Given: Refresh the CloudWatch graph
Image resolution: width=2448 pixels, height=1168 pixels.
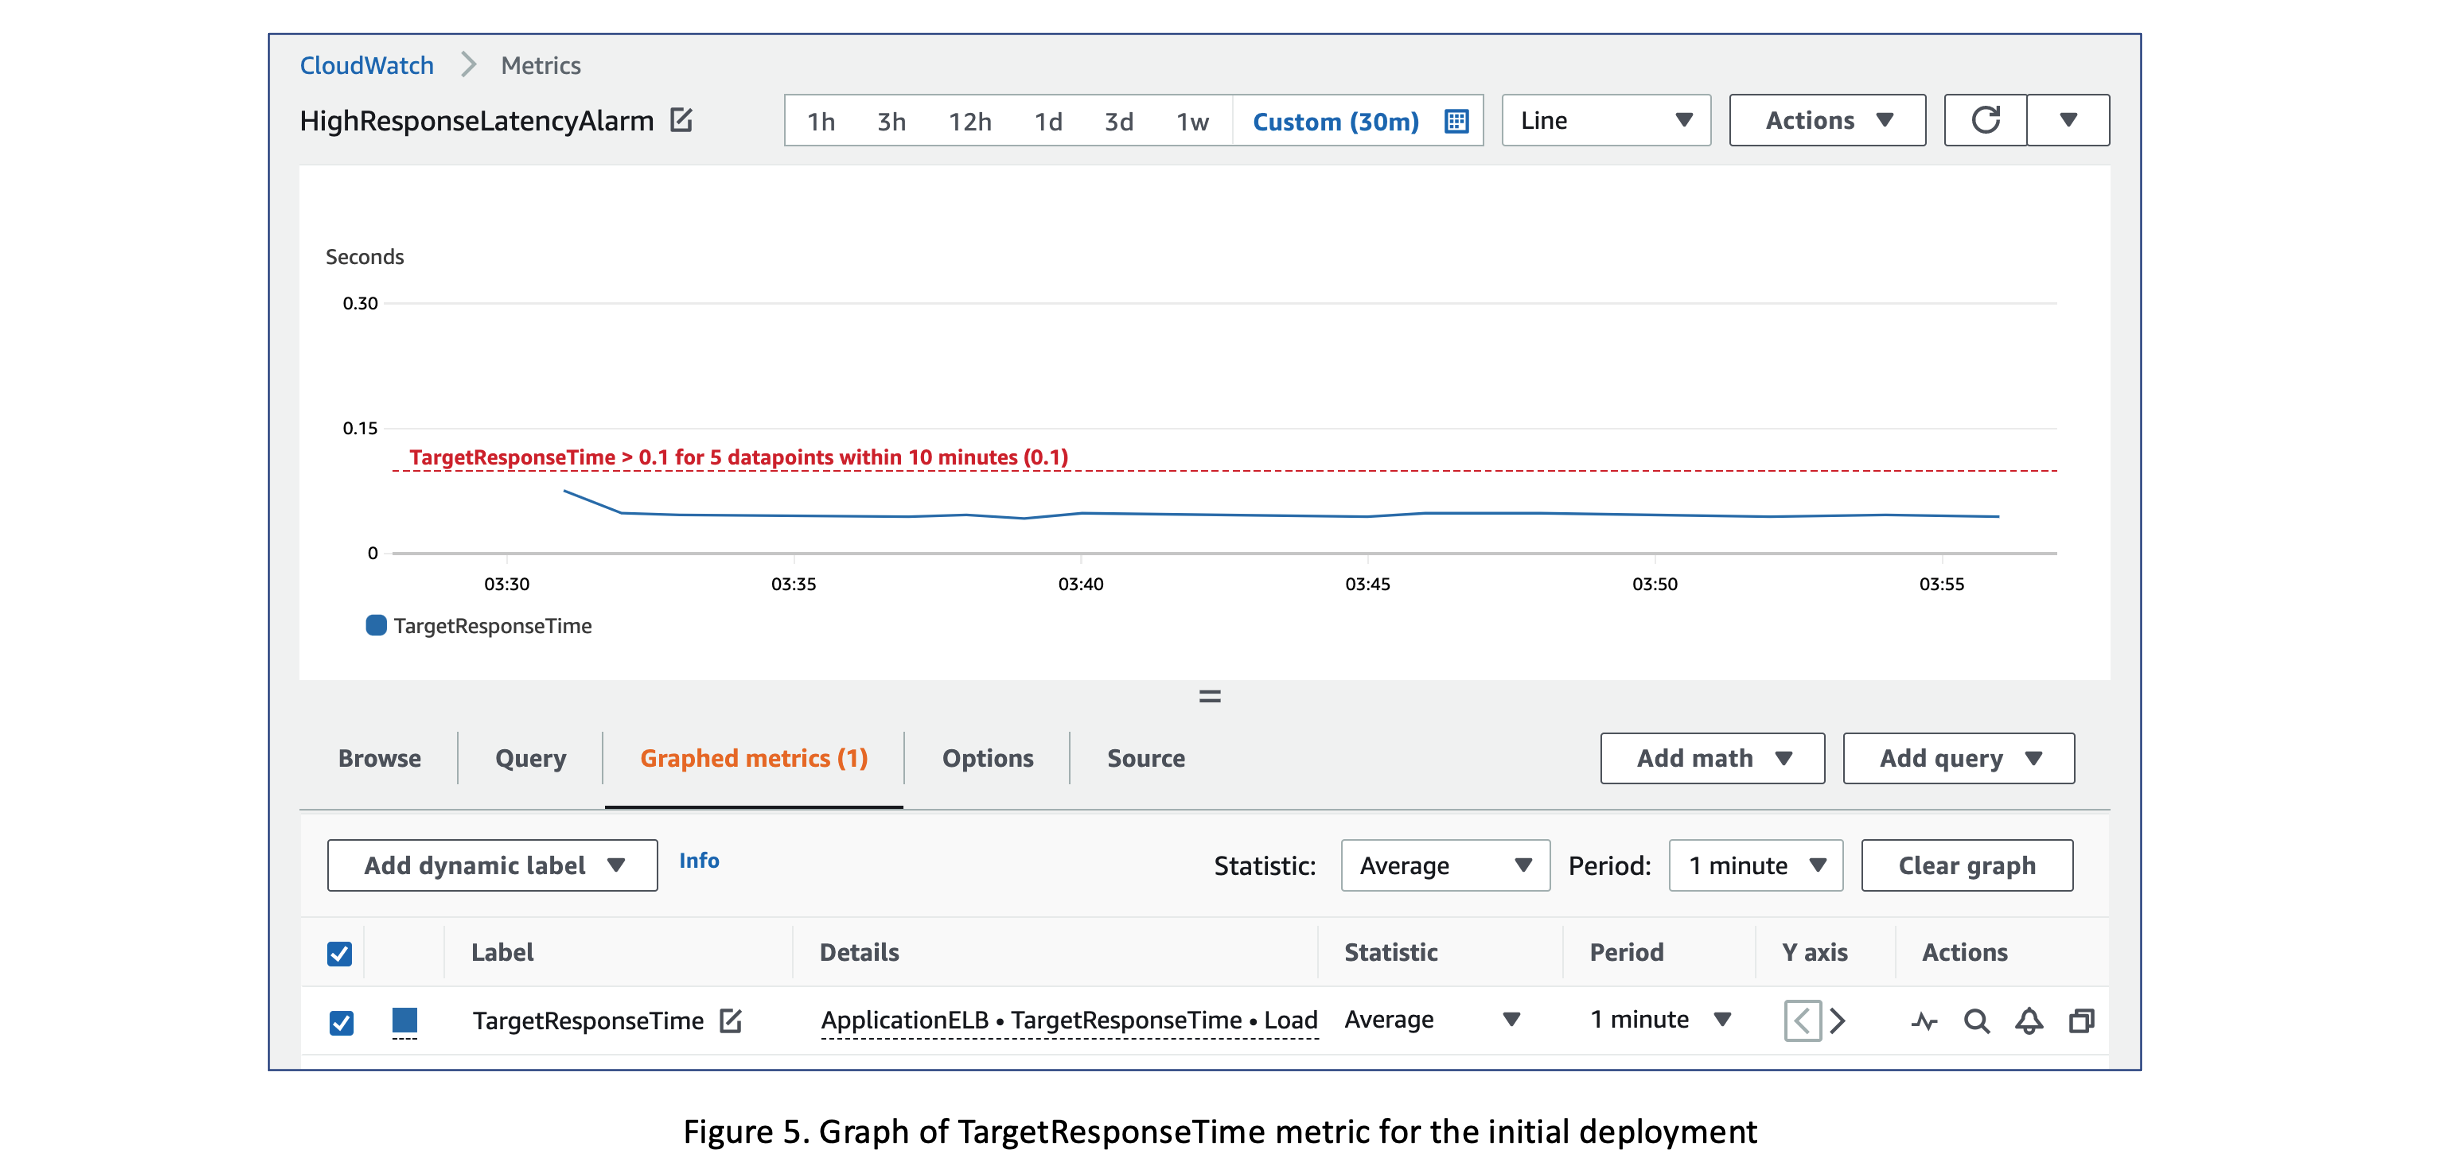Looking at the screenshot, I should point(1985,119).
